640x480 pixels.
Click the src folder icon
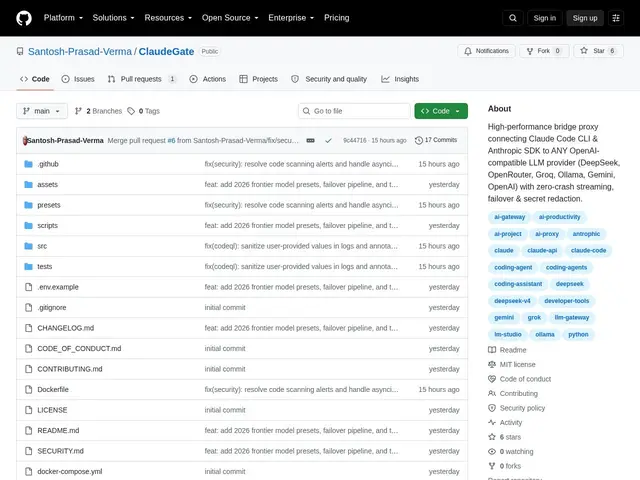pos(28,246)
